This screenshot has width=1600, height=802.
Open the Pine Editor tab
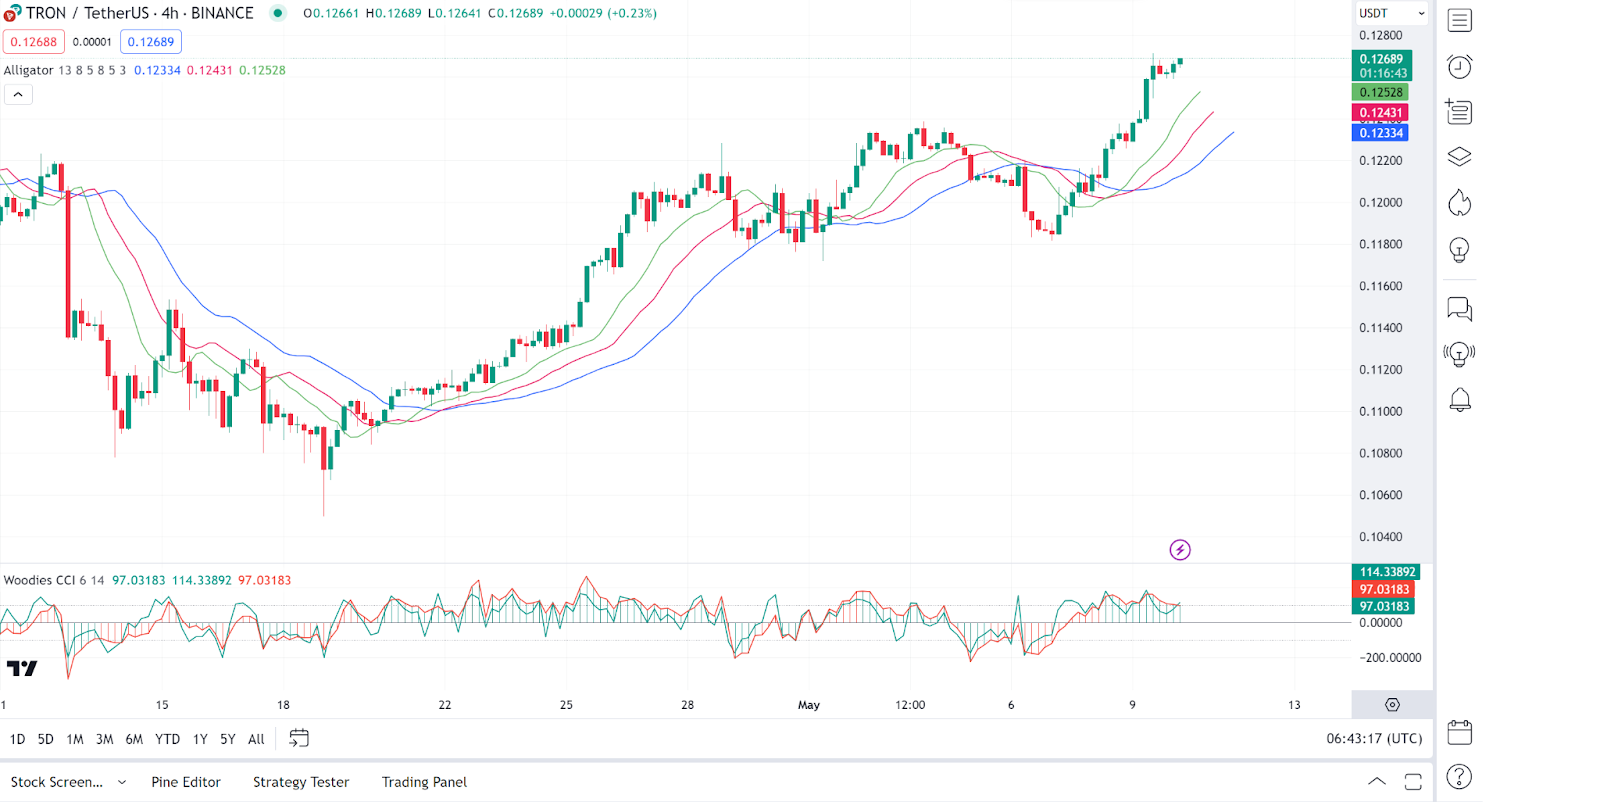[186, 782]
